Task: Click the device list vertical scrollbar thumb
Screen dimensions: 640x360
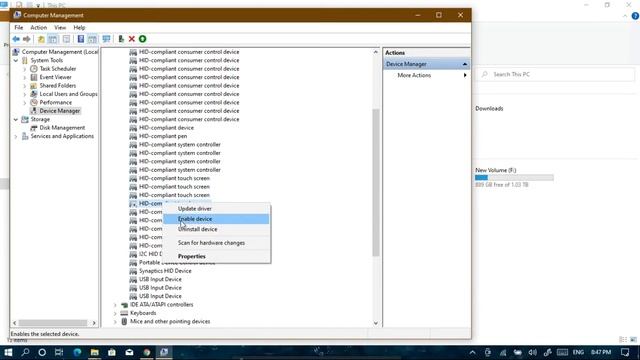Action: [376, 182]
